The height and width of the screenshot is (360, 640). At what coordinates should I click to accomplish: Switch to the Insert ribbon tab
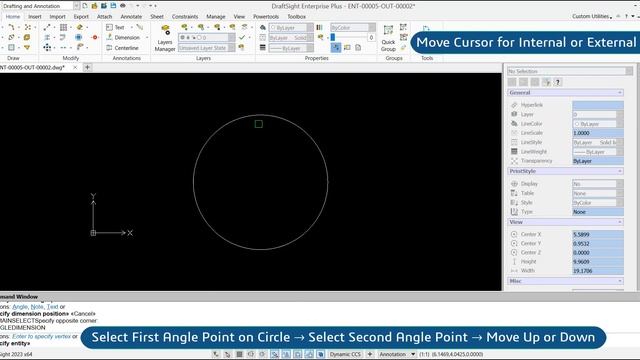pyautogui.click(x=35, y=17)
